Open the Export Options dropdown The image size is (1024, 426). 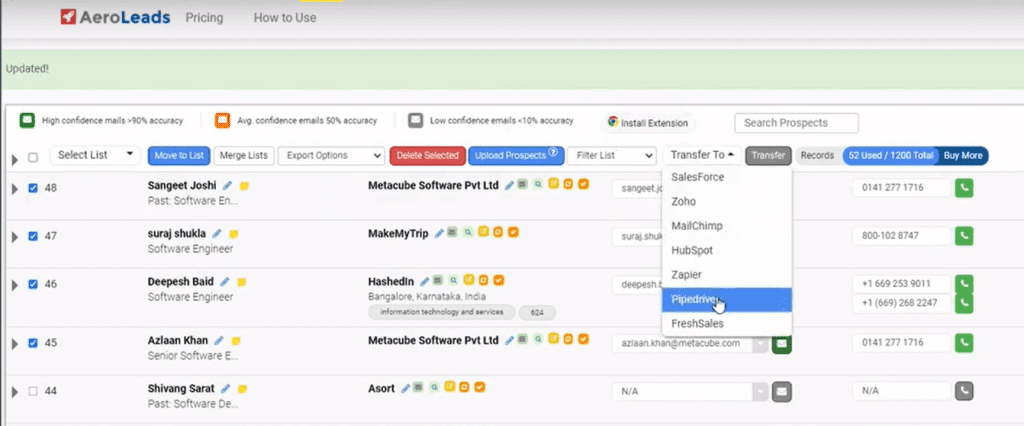click(x=331, y=156)
